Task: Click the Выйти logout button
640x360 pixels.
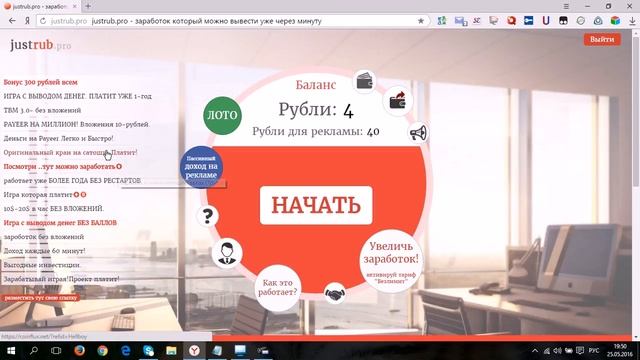Action: [602, 39]
